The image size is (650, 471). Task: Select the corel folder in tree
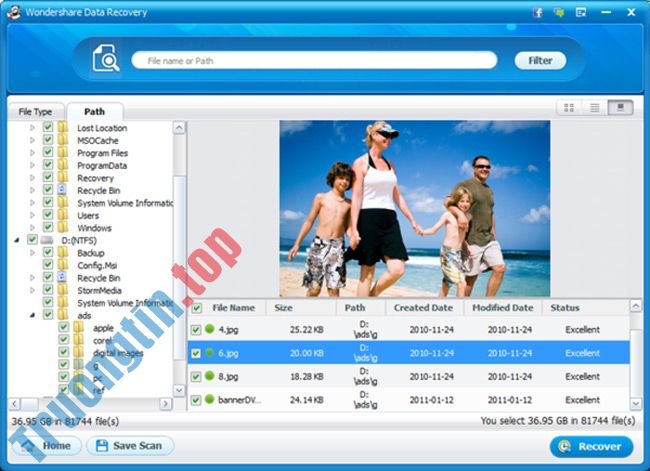(x=102, y=340)
